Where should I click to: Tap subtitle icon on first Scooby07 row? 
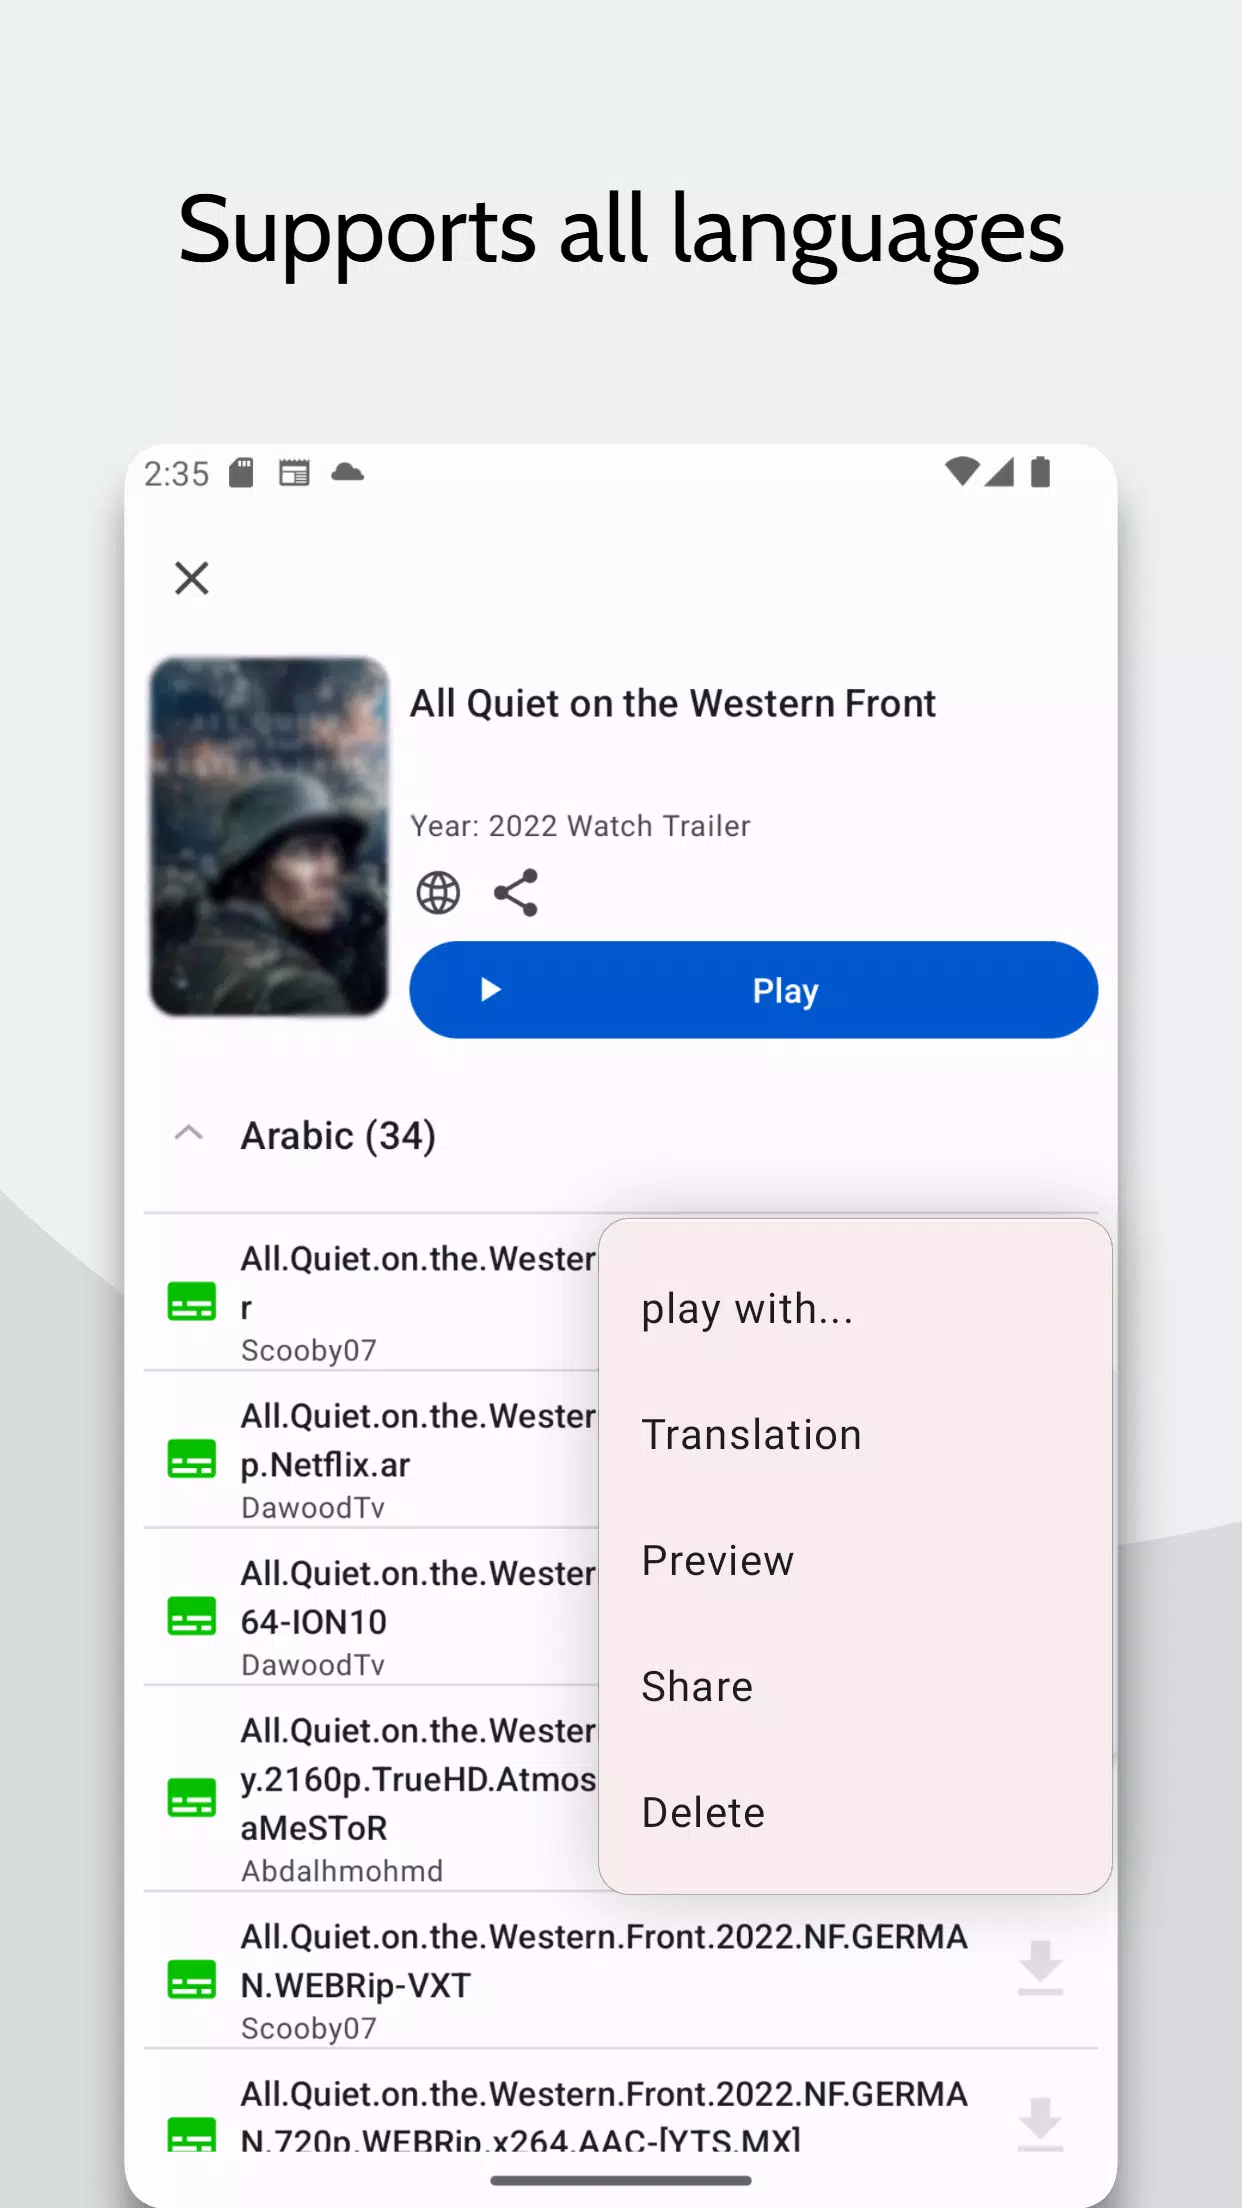coord(192,1301)
